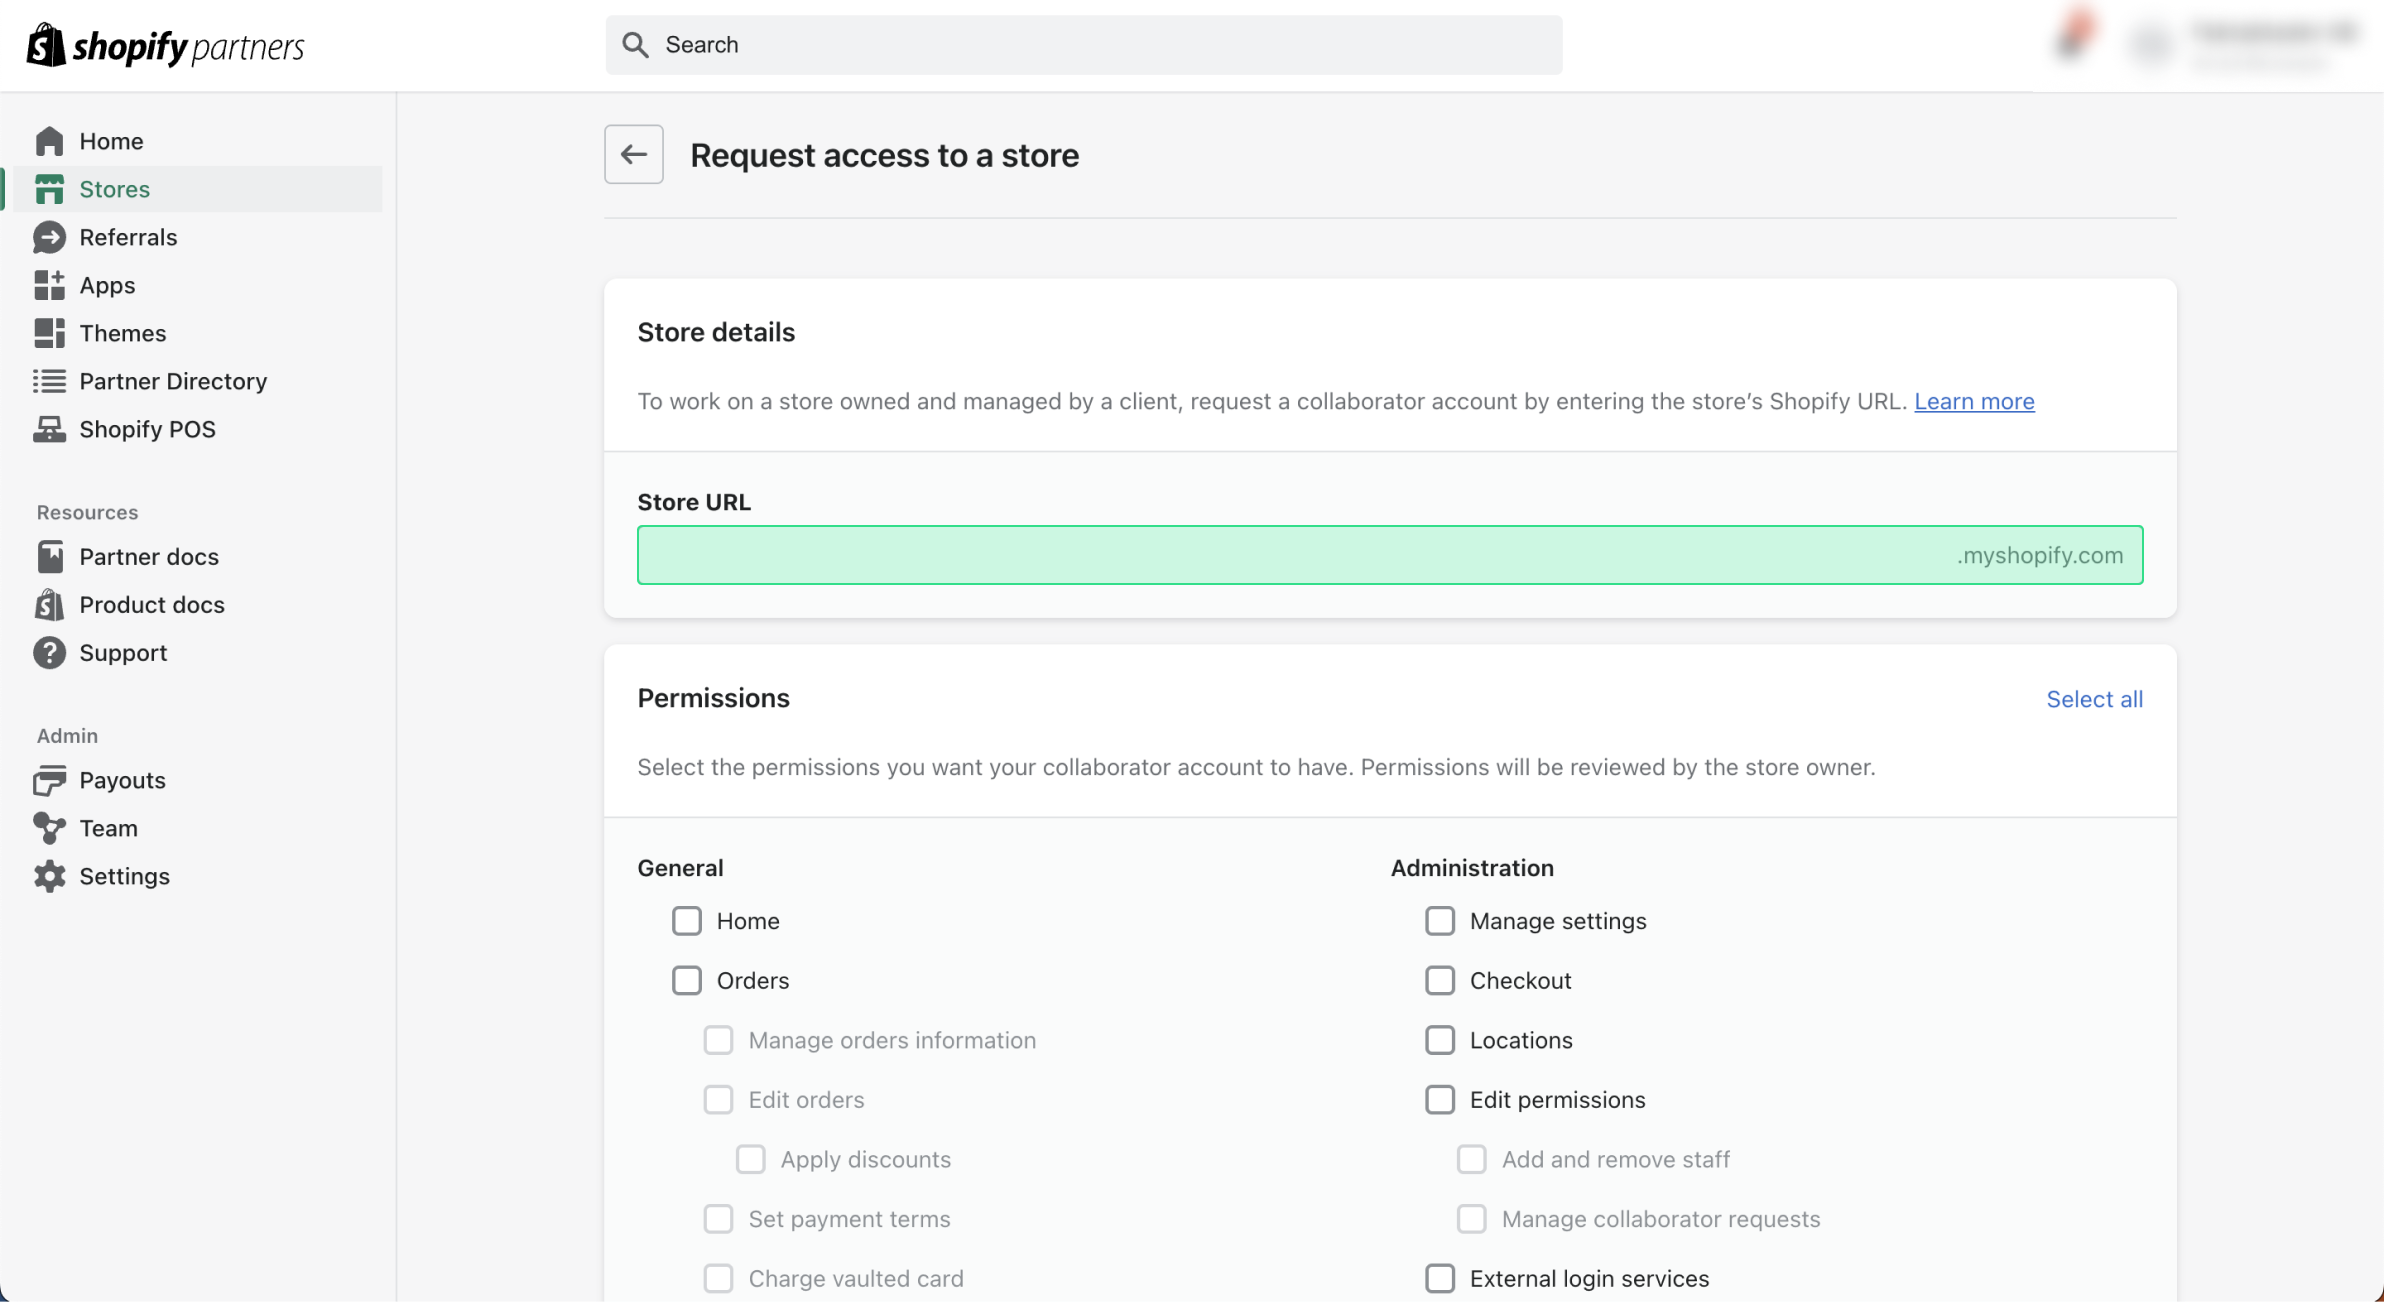
Task: Click Select all permissions
Action: click(2094, 699)
